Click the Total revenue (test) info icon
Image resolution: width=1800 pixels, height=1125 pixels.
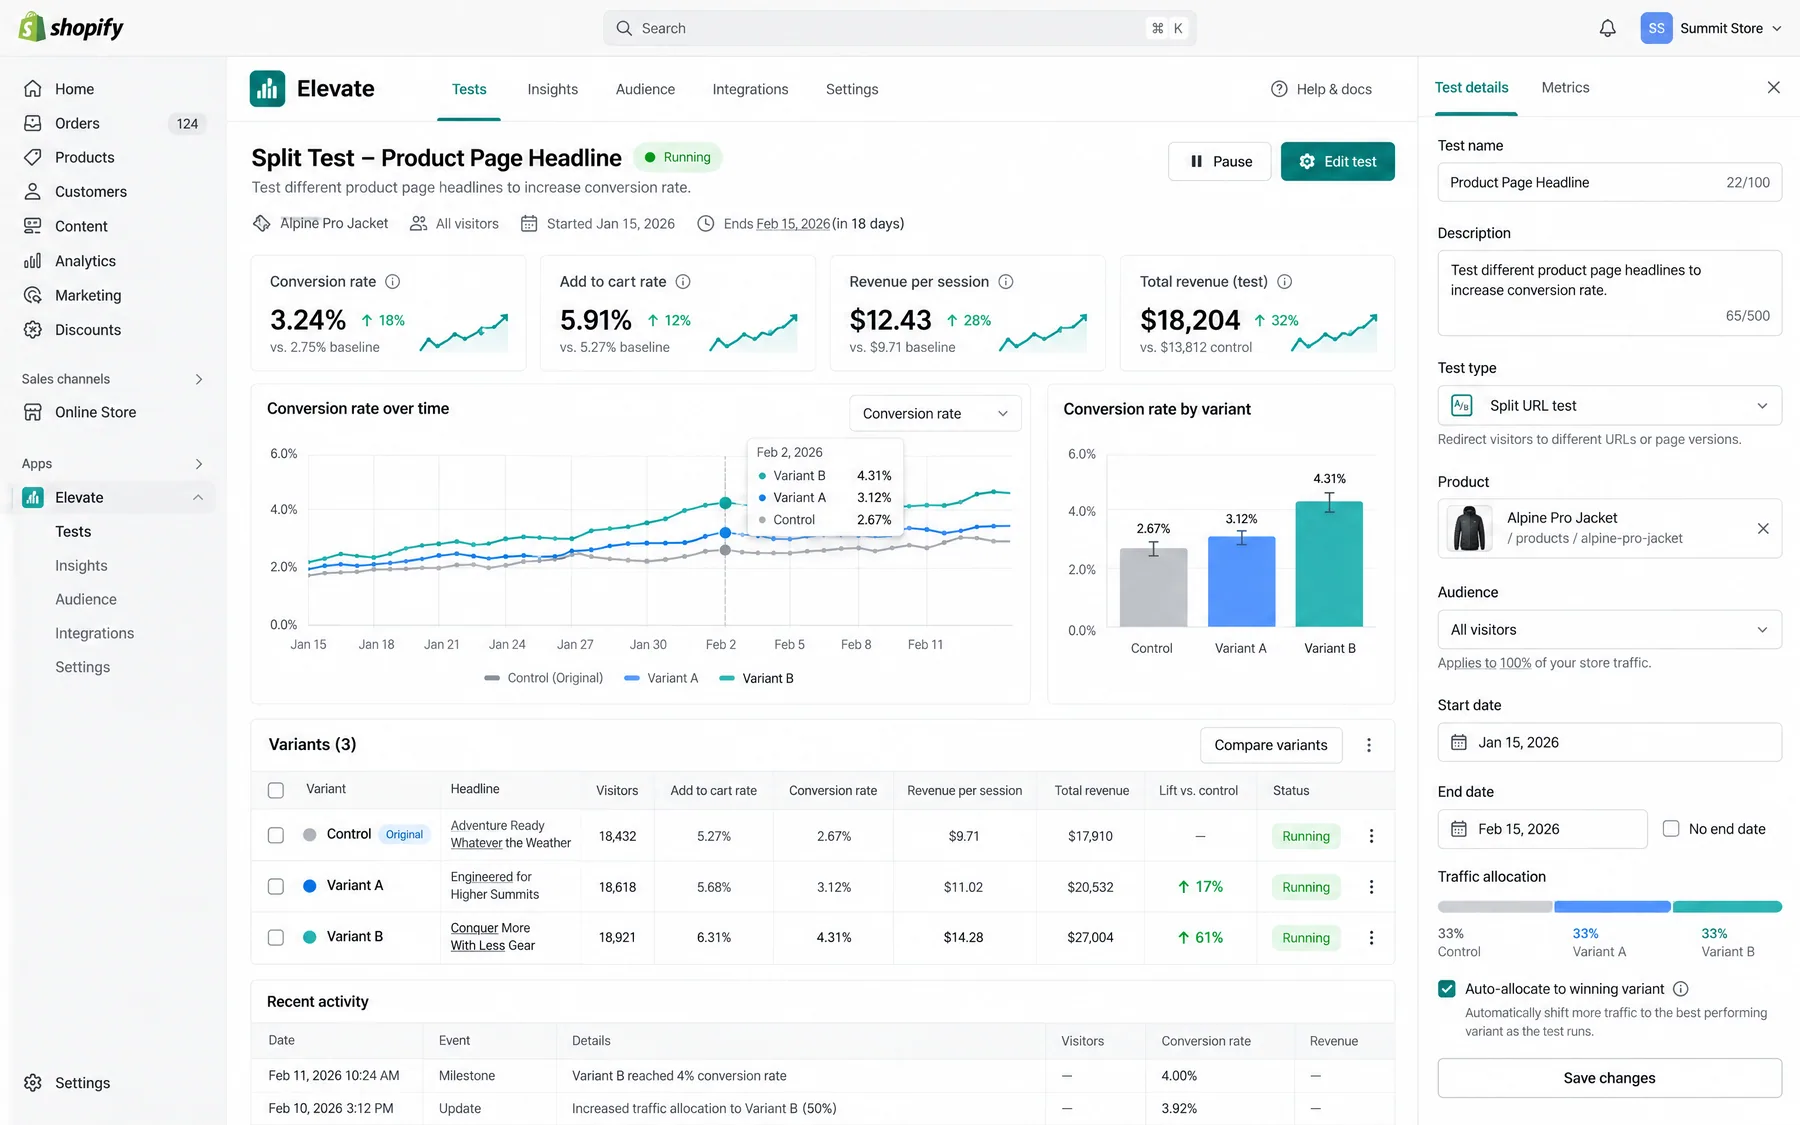1285,282
